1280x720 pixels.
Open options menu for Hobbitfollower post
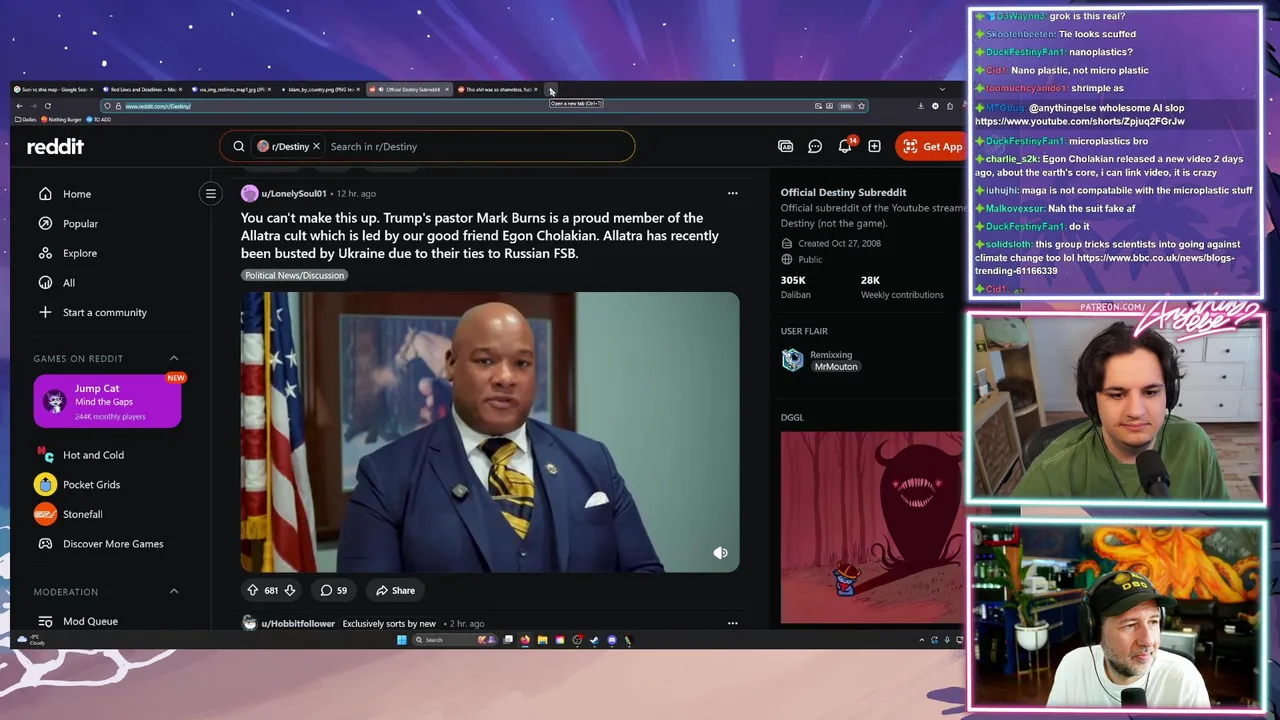pyautogui.click(x=732, y=623)
